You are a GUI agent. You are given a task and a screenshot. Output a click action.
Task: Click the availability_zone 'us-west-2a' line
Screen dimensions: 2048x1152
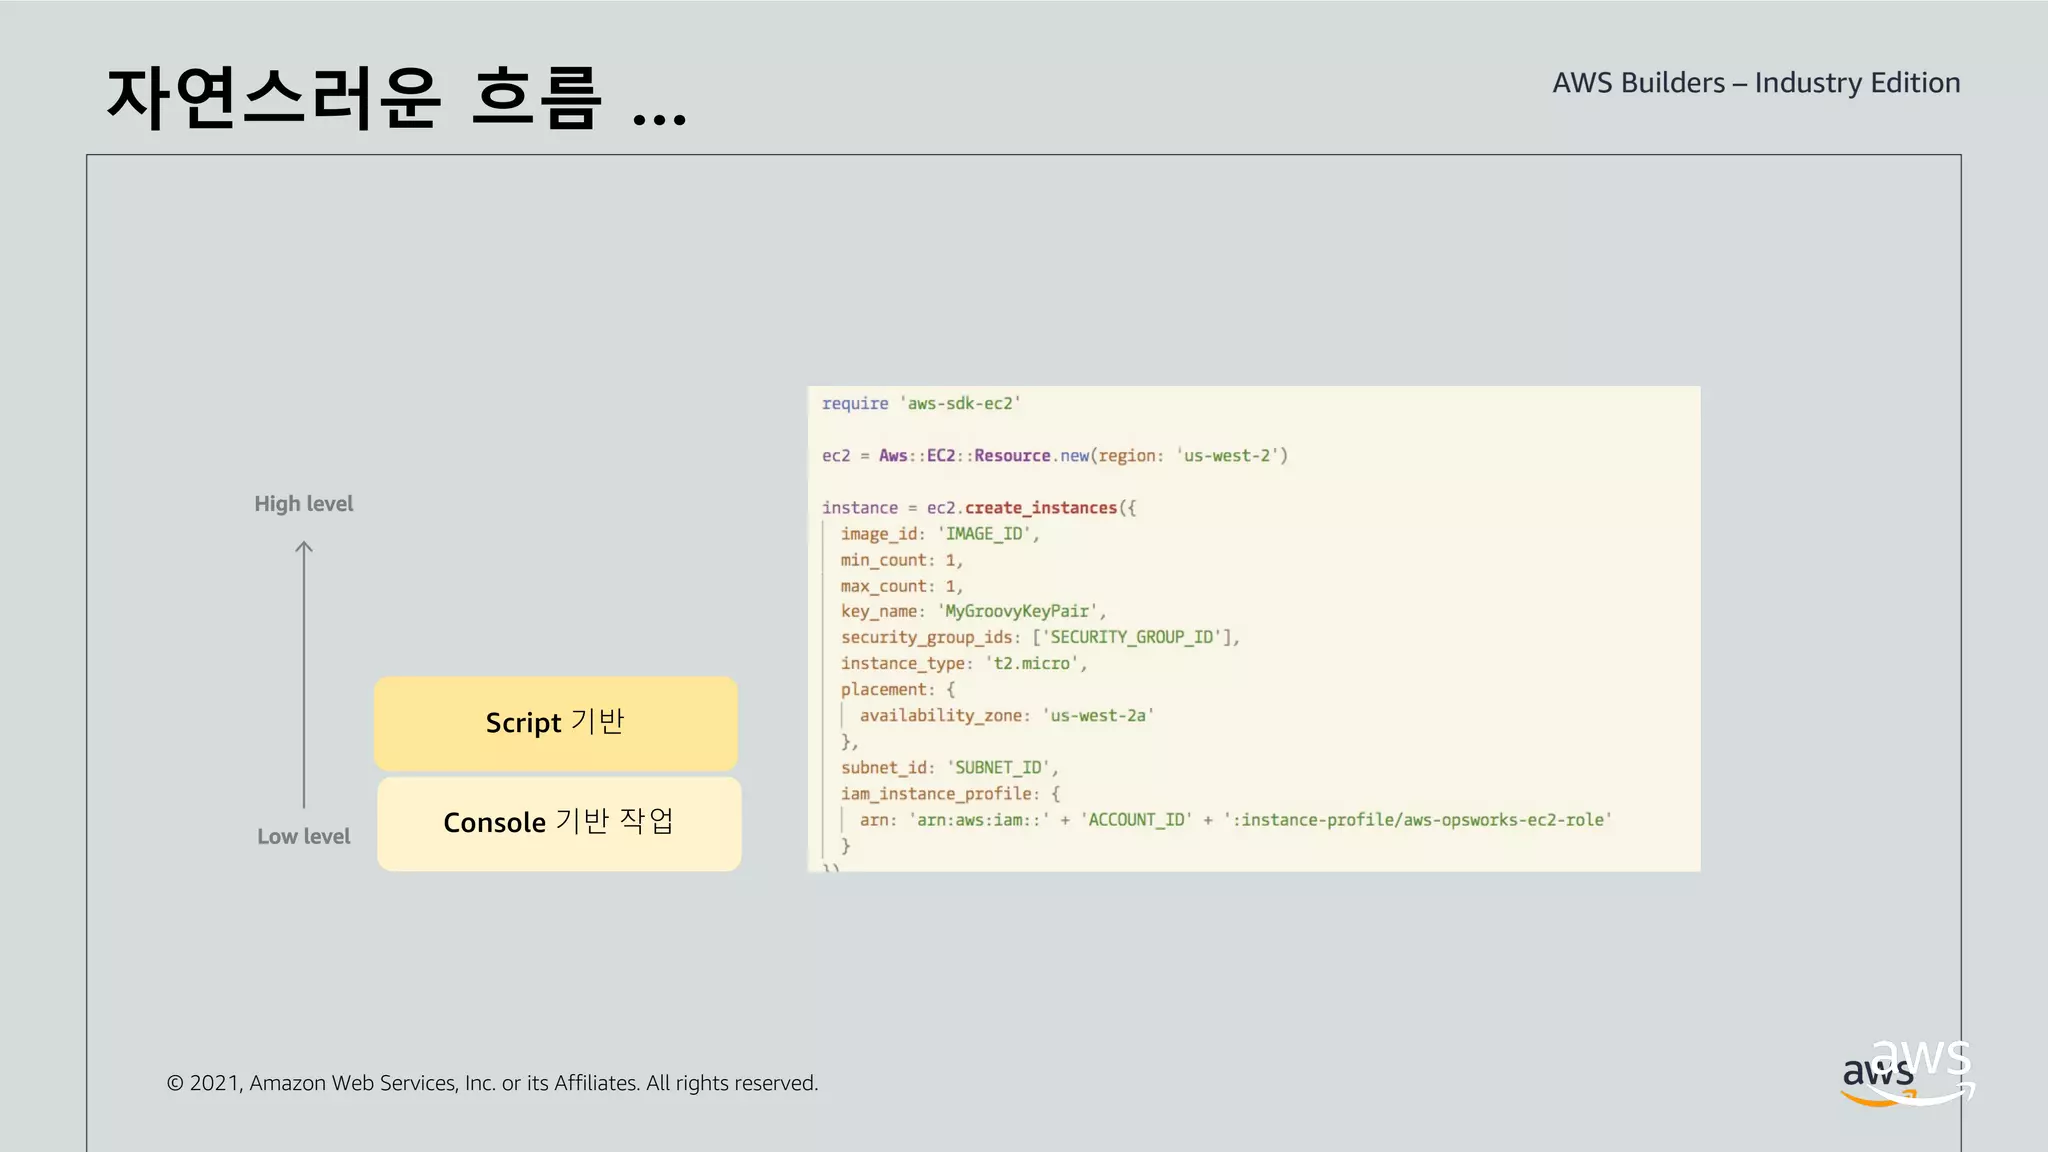point(1007,715)
